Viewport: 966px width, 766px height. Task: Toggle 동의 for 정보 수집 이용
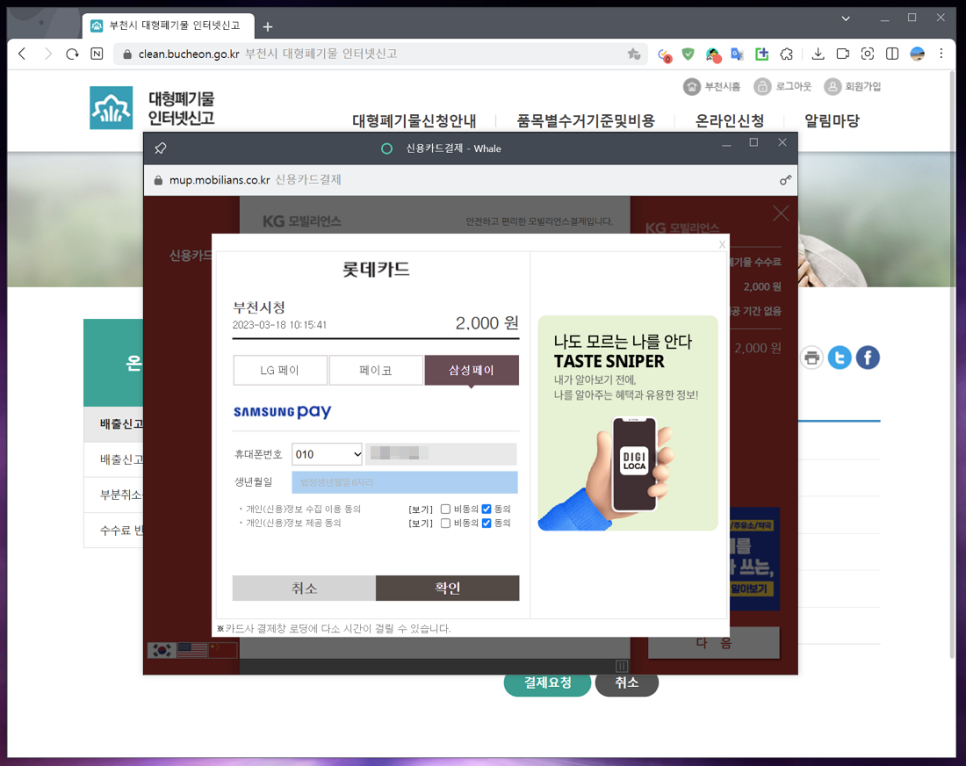[487, 509]
